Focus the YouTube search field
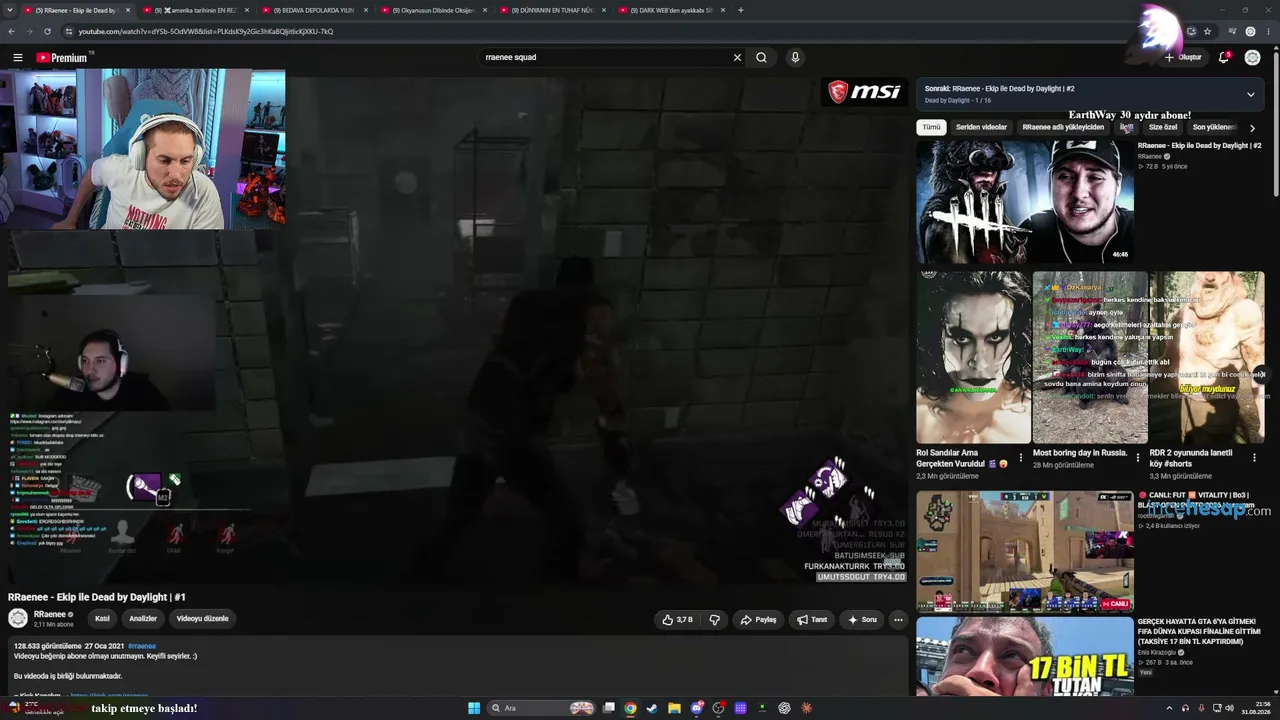Image resolution: width=1280 pixels, height=720 pixels. (x=605, y=58)
